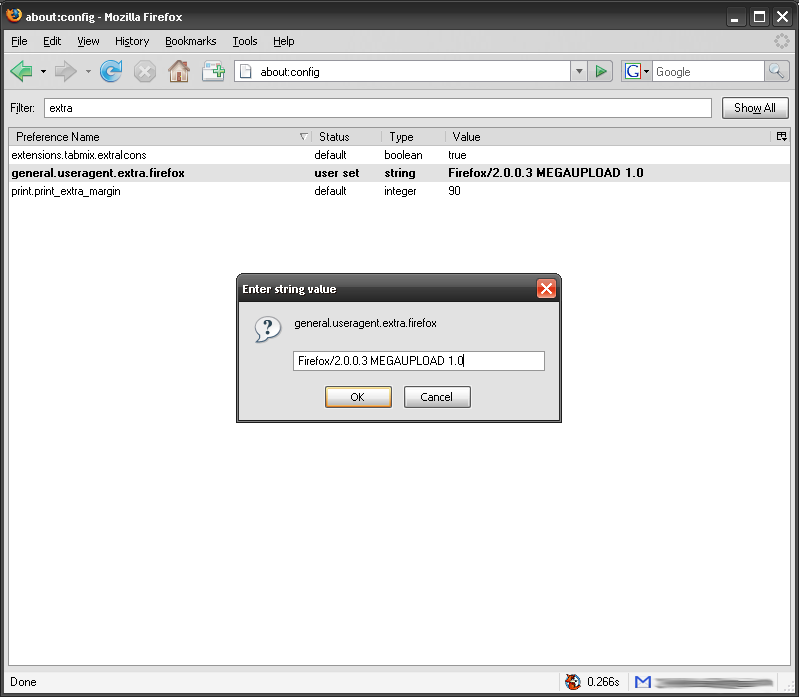Click Firefox/2.0.0.3 MEGAUPLOAD 1.0 value in table

click(546, 173)
